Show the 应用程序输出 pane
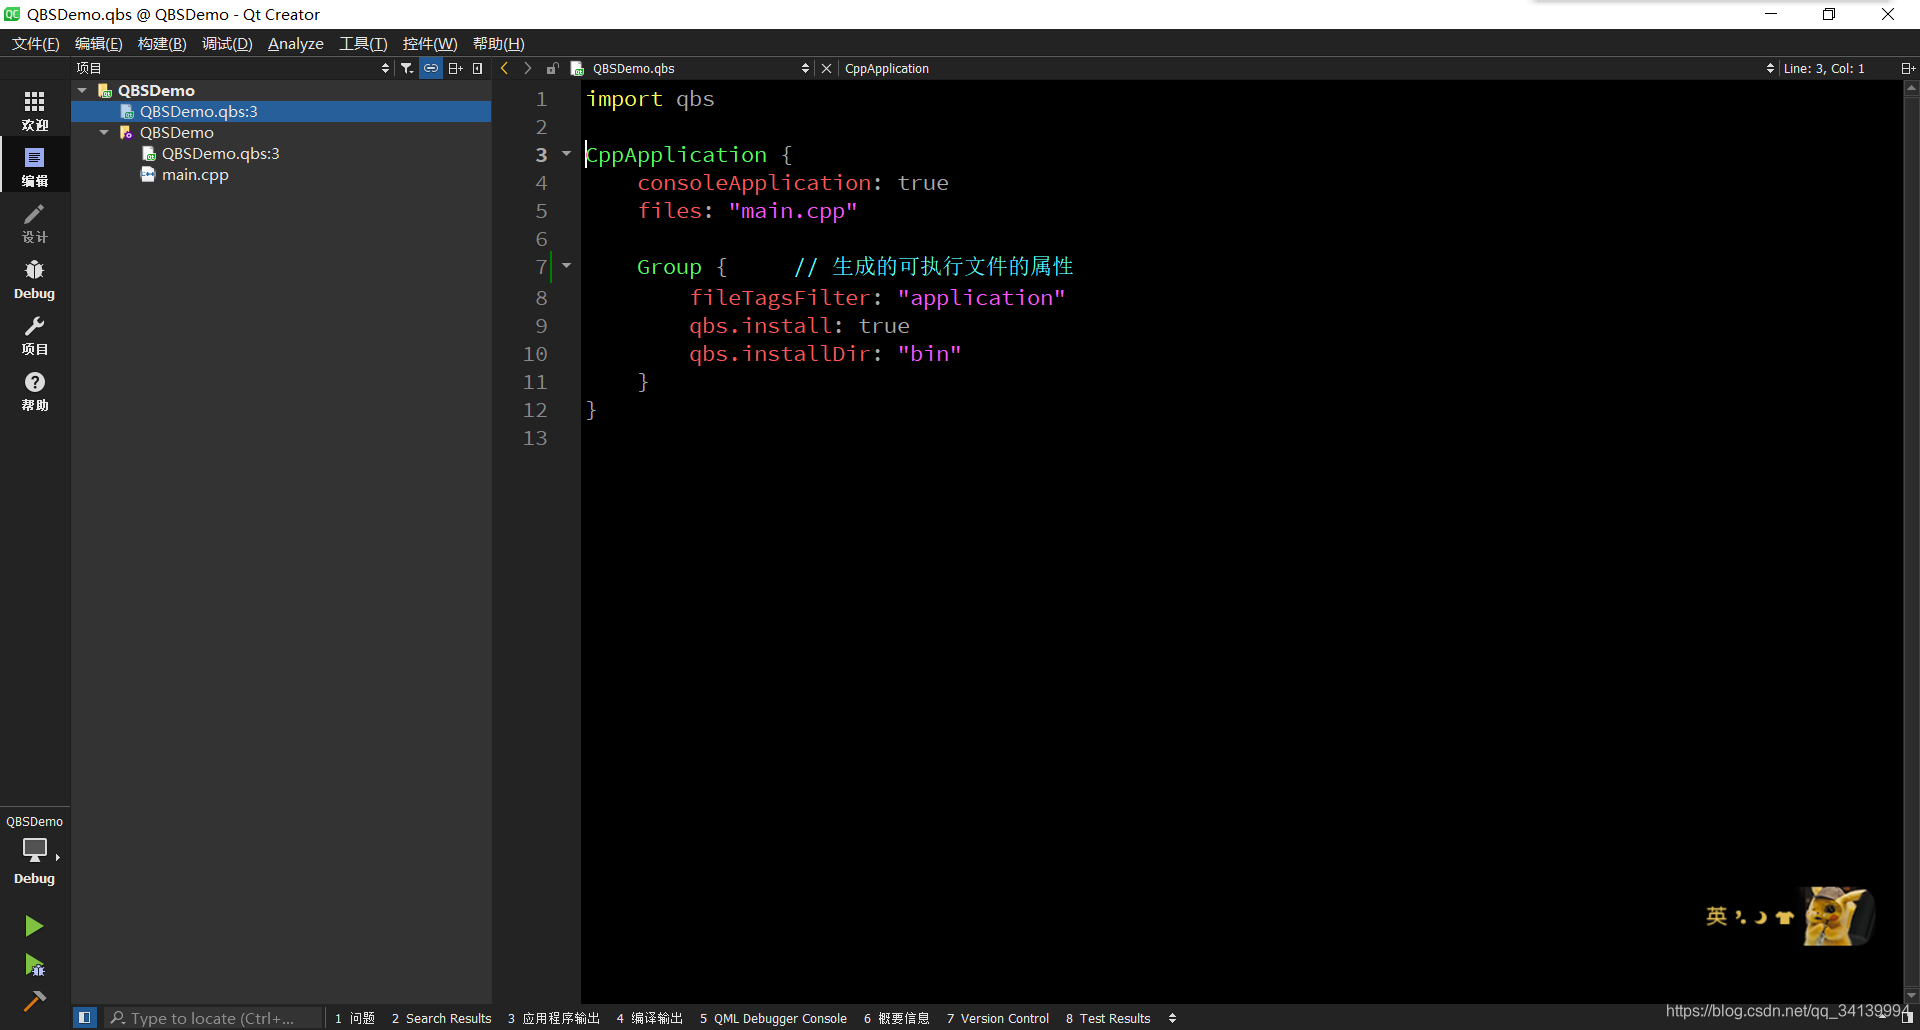Viewport: 1920px width, 1030px height. [554, 1018]
